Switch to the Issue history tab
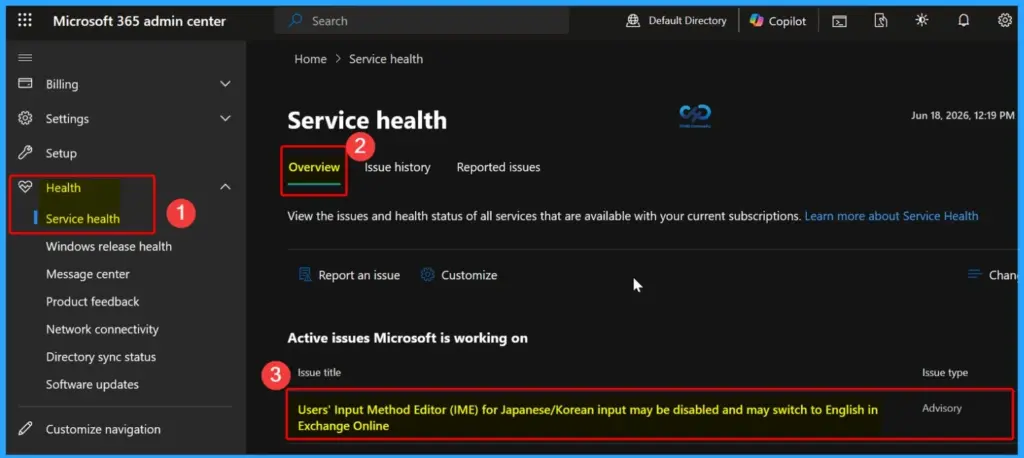 click(x=397, y=167)
